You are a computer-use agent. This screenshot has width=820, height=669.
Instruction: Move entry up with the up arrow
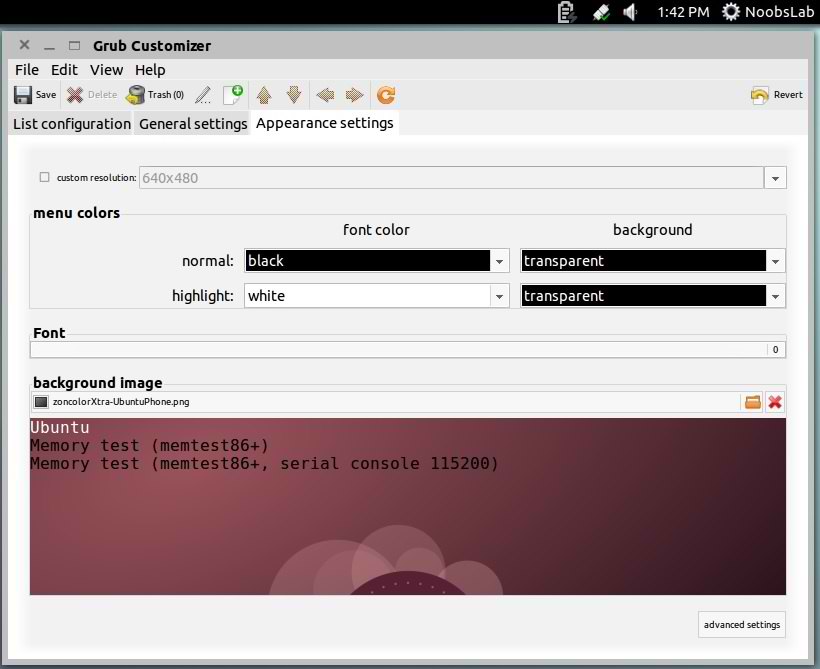(264, 95)
